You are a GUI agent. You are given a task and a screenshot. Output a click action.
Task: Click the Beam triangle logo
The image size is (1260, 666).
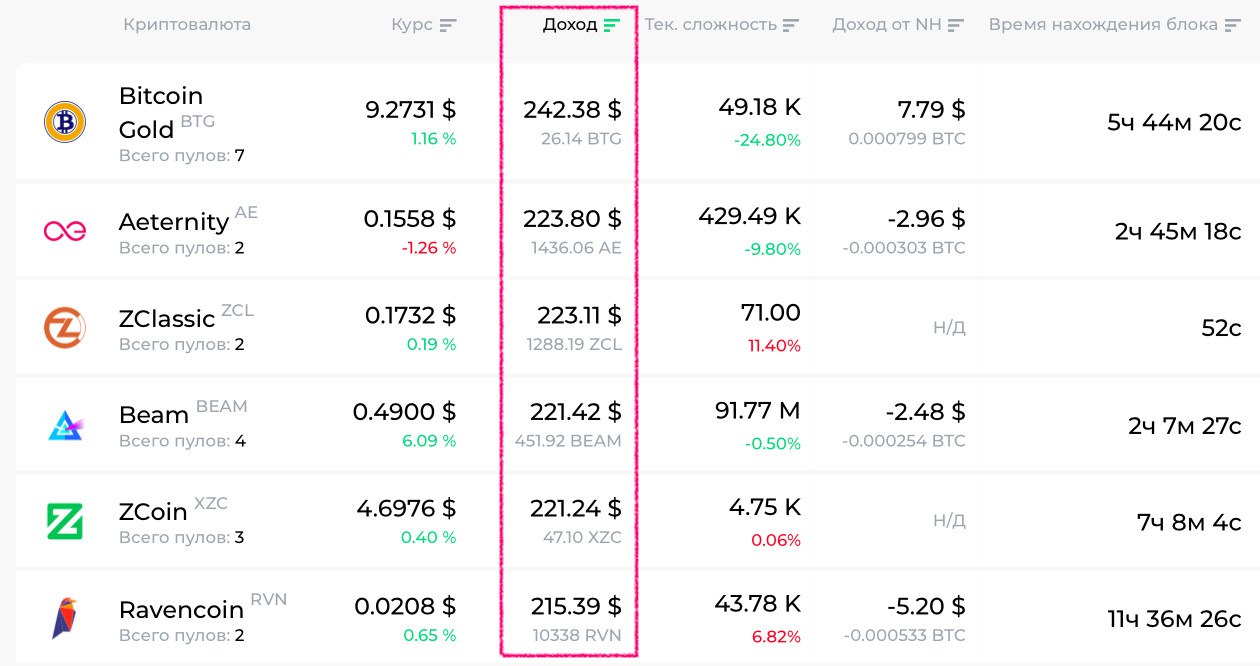click(65, 425)
